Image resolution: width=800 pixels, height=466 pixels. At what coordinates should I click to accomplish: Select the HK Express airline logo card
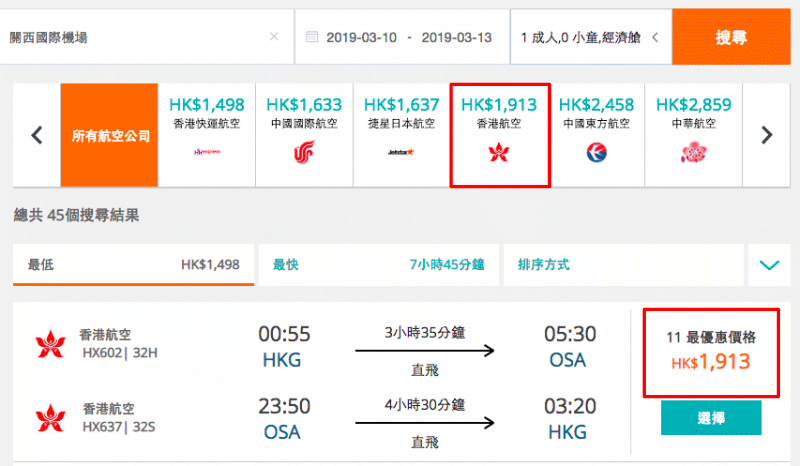[207, 135]
